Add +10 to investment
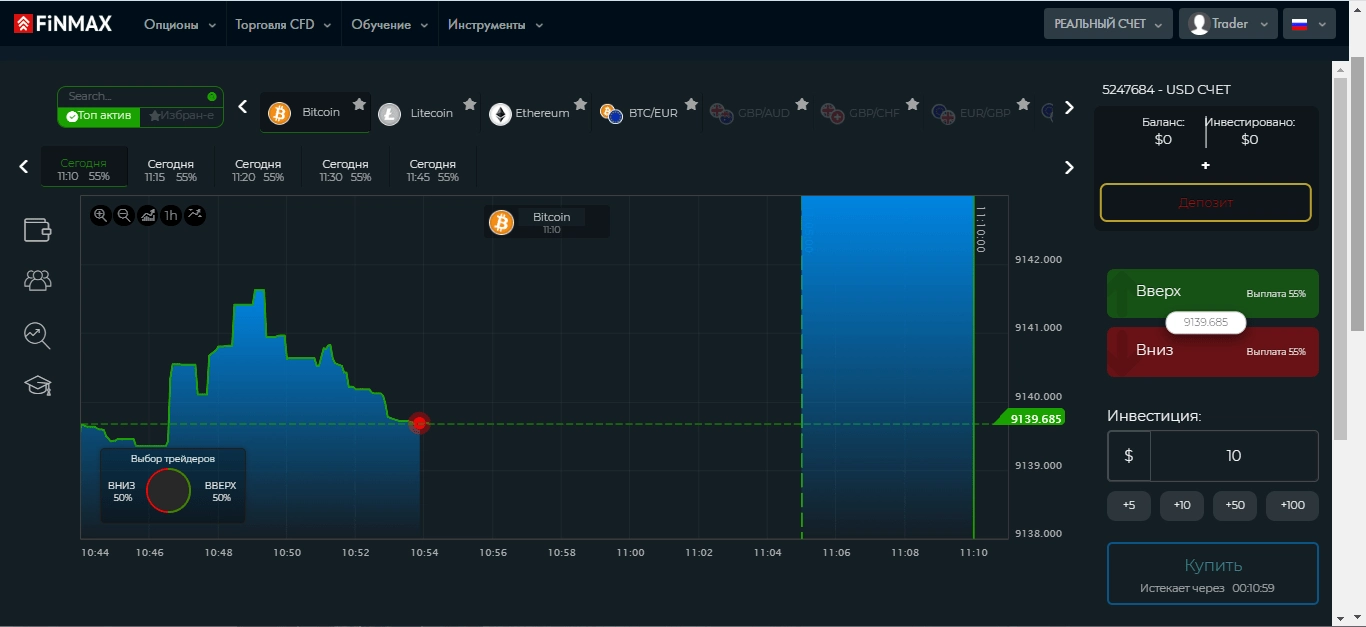The width and height of the screenshot is (1366, 627). 1181,505
